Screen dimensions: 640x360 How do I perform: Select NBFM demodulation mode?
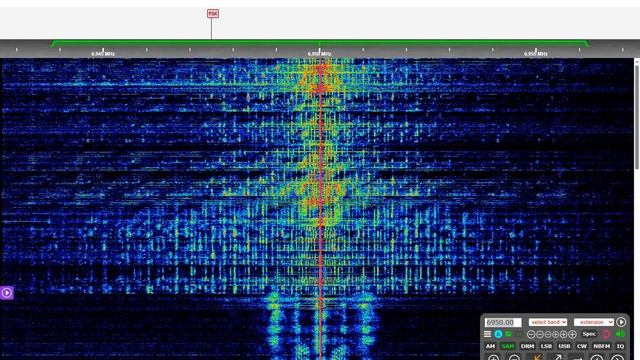[602, 346]
